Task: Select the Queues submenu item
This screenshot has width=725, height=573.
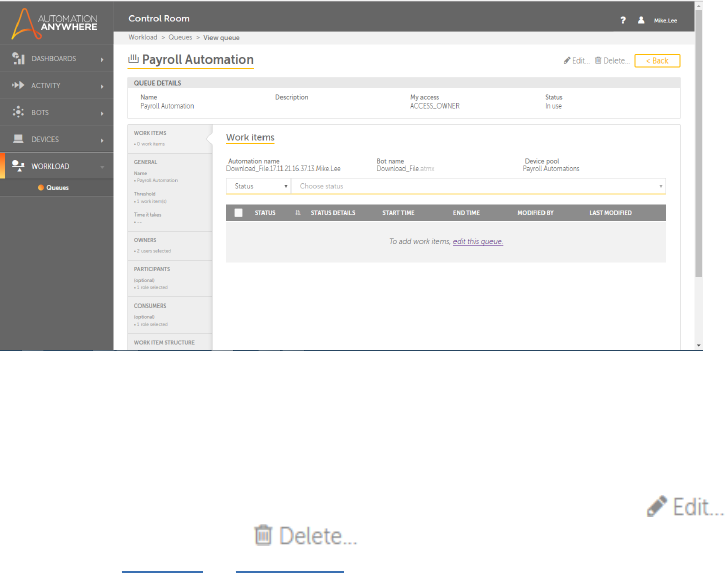Action: (x=56, y=187)
